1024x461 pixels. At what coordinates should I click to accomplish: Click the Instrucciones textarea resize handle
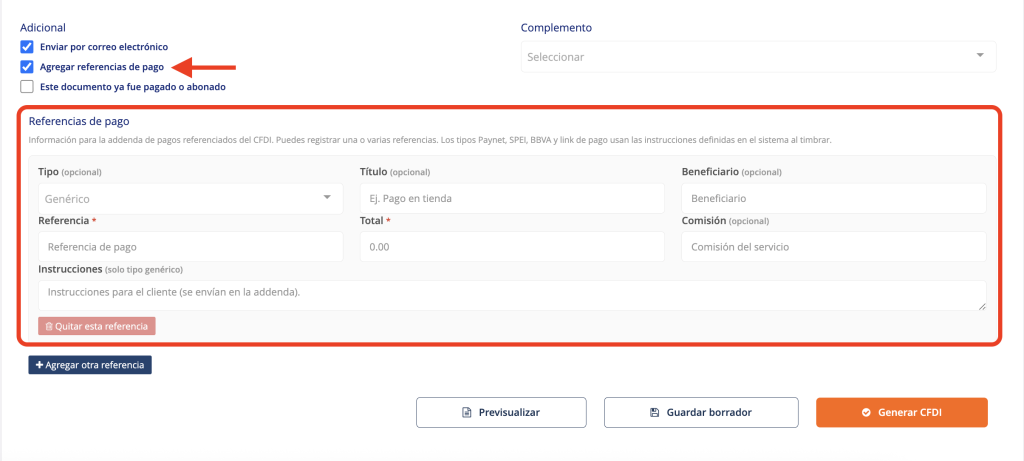[982, 306]
